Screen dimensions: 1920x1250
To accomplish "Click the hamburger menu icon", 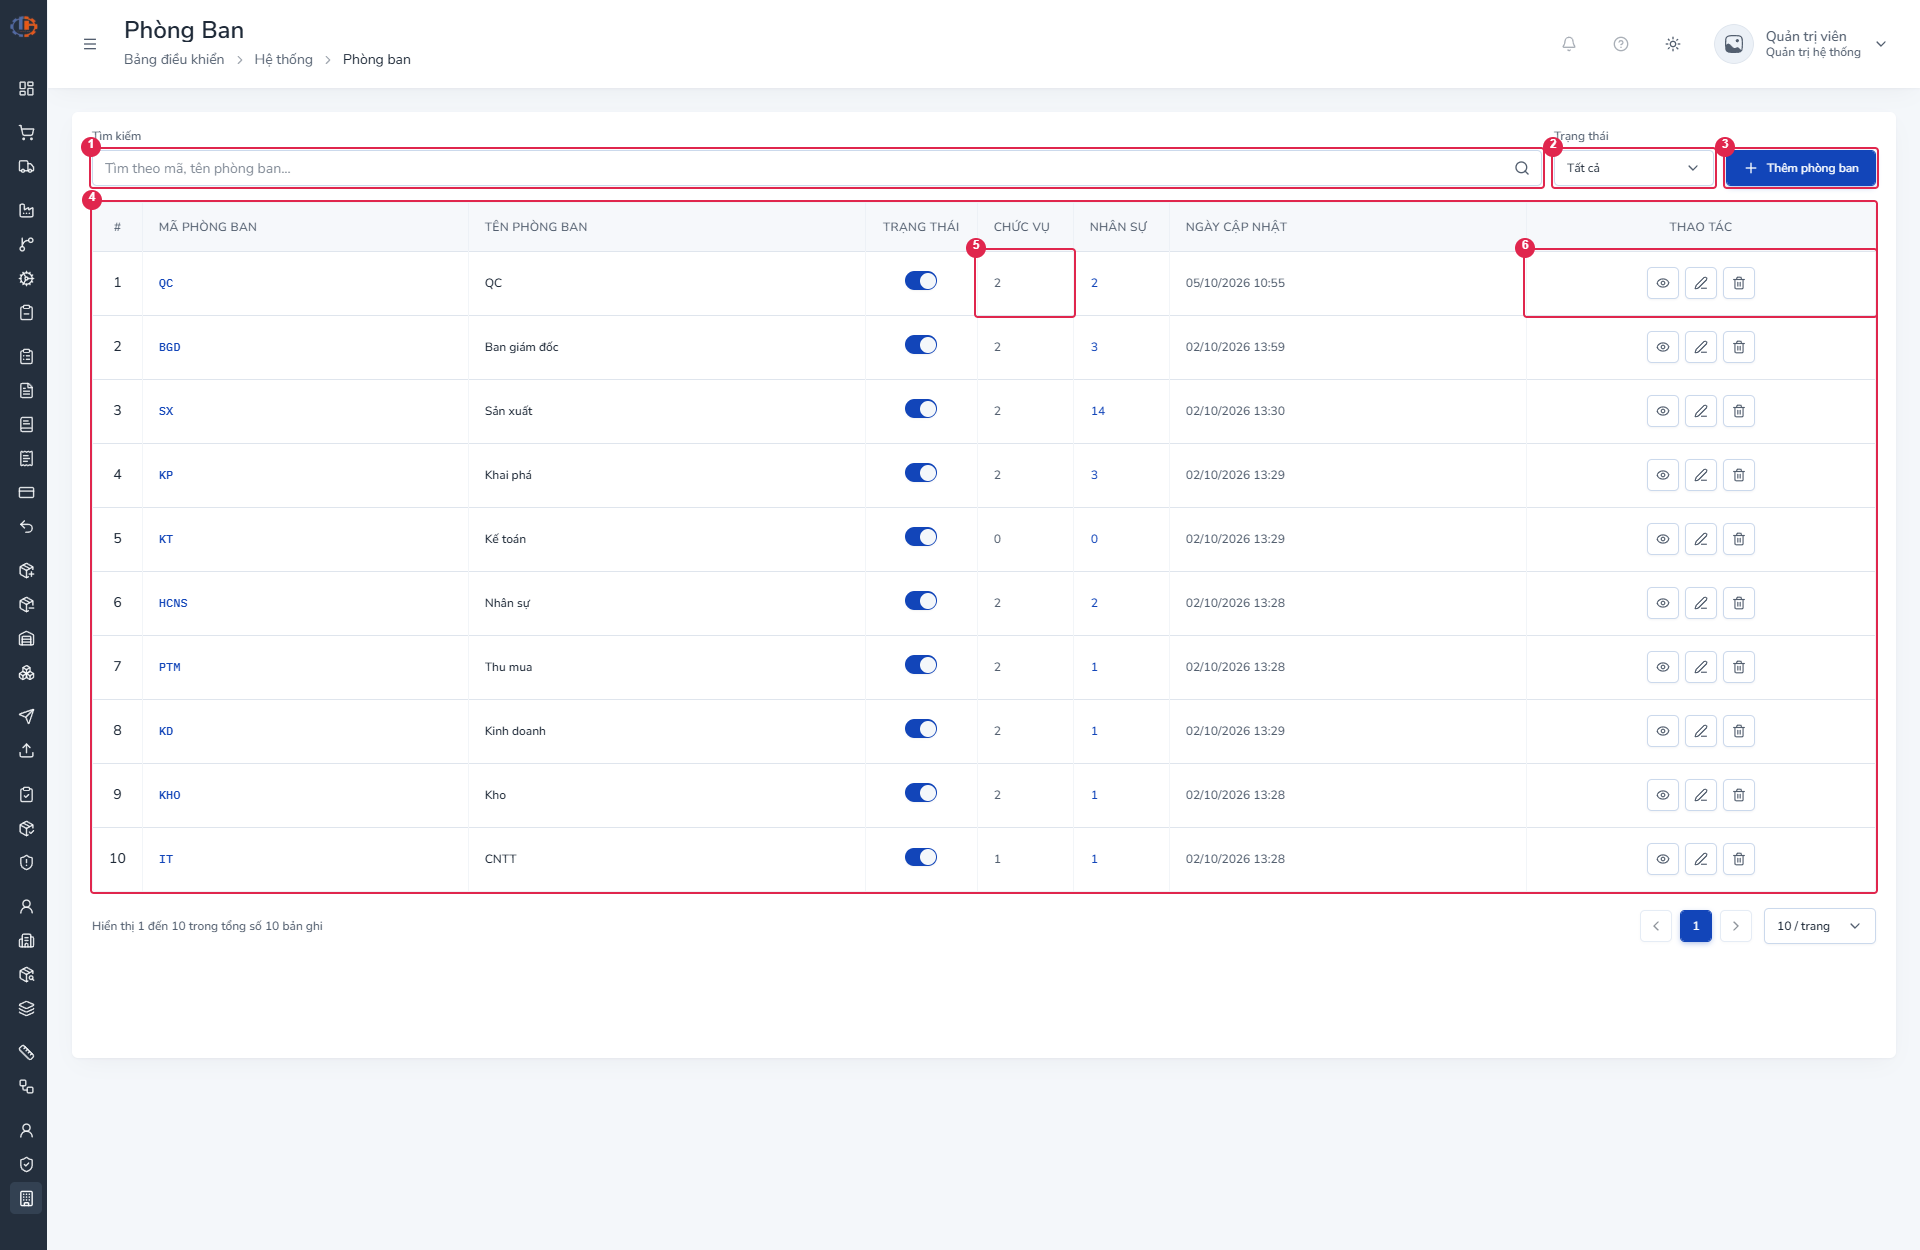I will coord(90,44).
